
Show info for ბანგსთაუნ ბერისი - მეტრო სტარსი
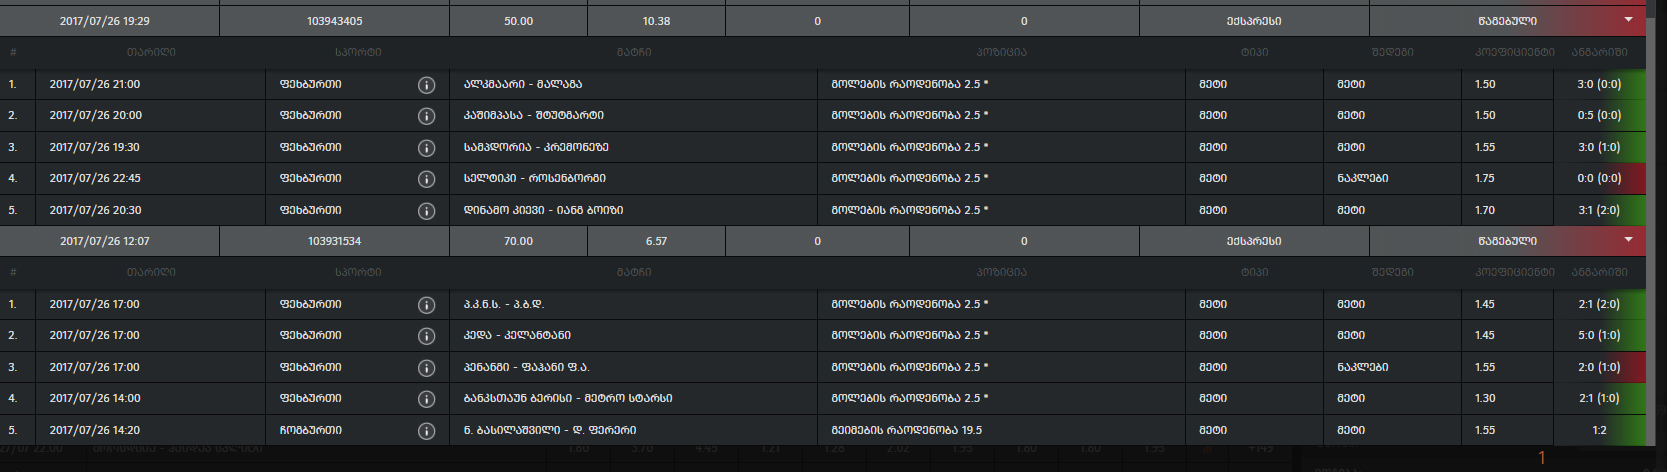click(426, 399)
